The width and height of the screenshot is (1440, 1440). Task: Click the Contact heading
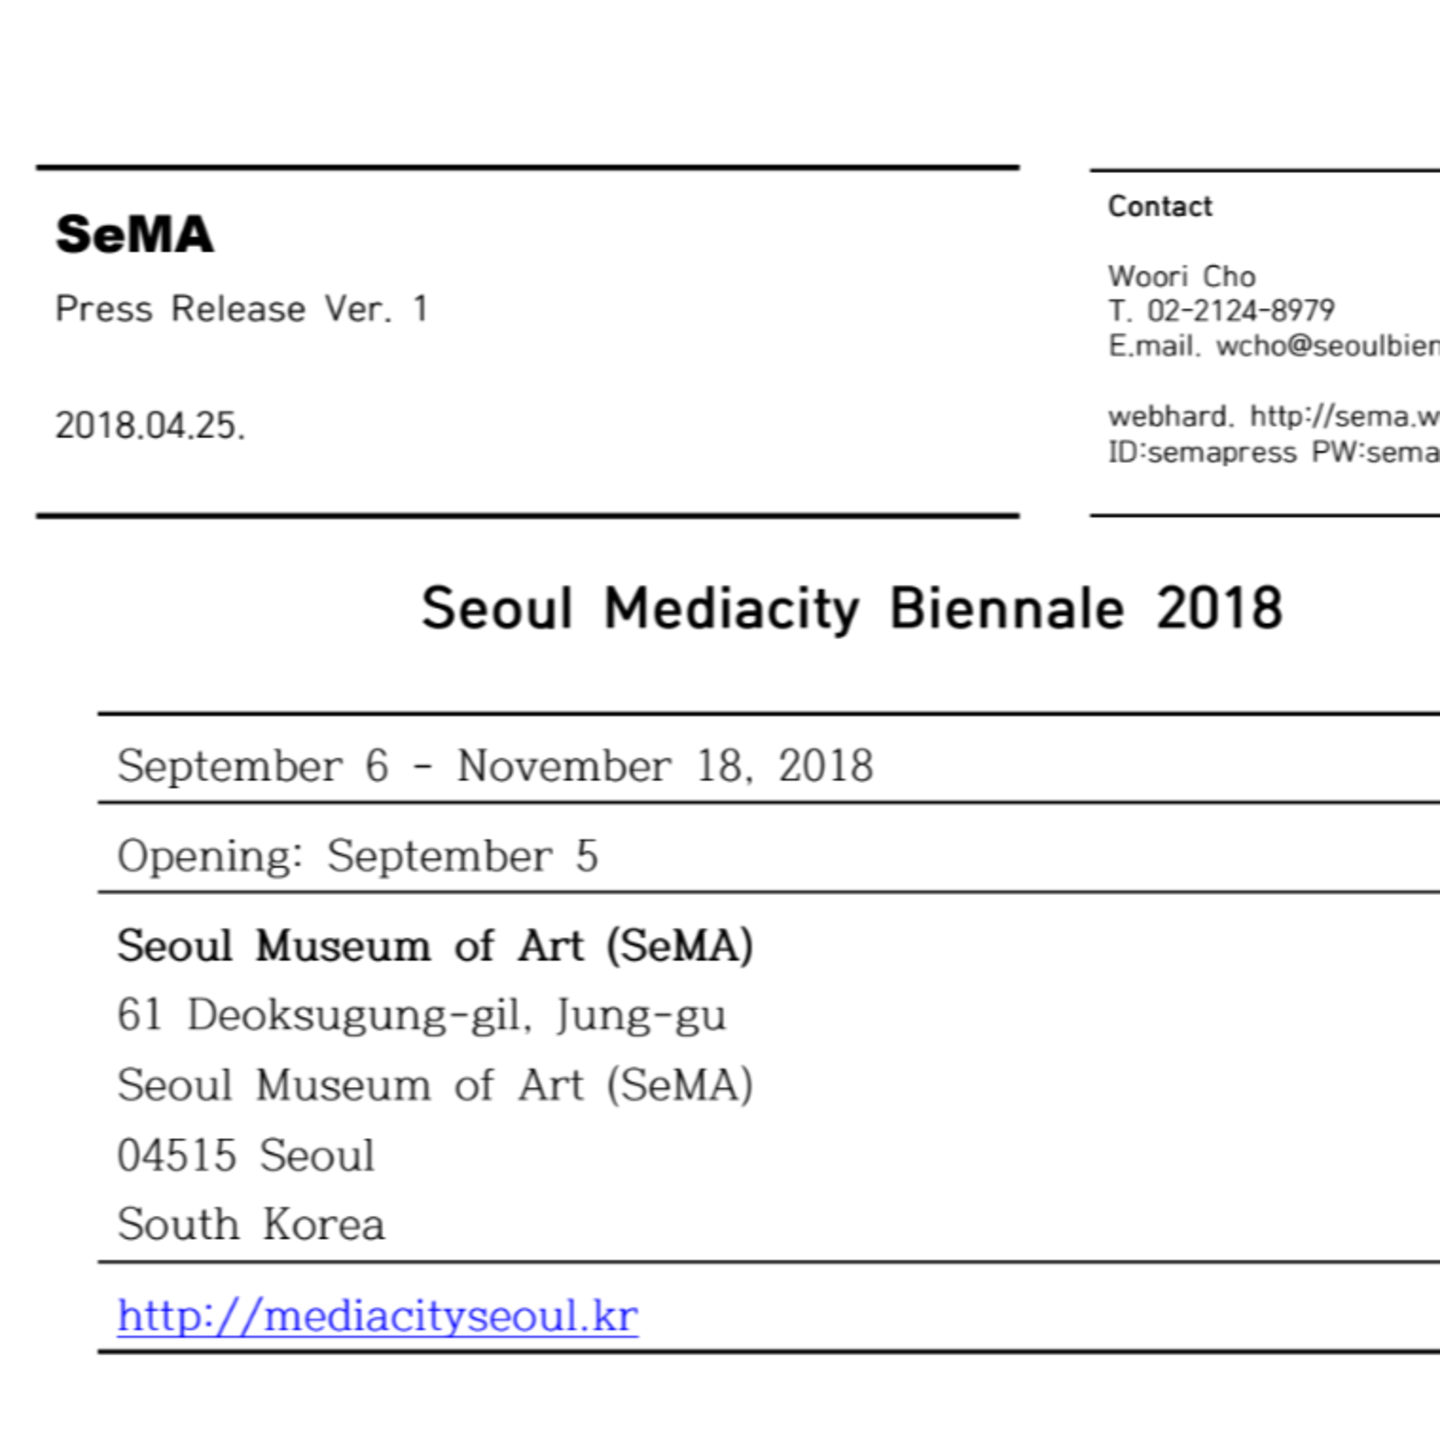click(1159, 207)
